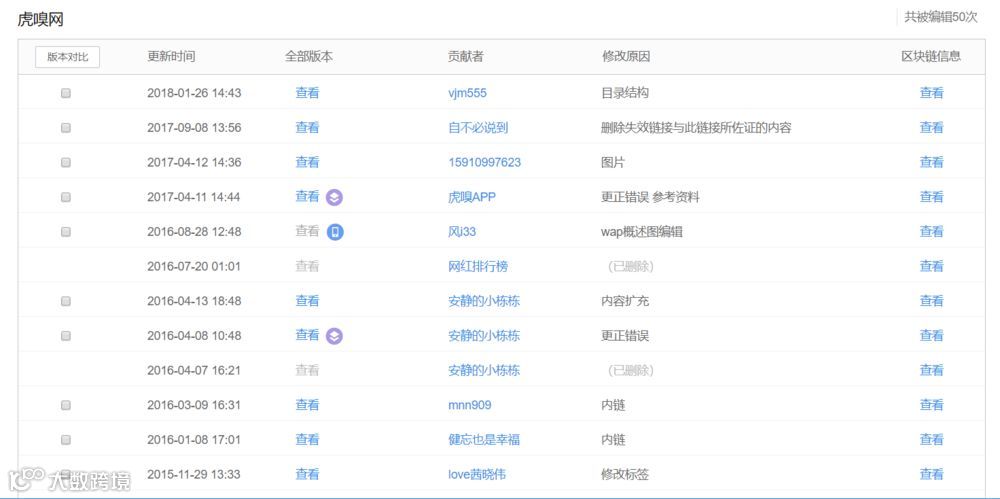This screenshot has height=499, width=1000.
Task: Open contributor 网红排行榜 link
Action: click(x=478, y=266)
